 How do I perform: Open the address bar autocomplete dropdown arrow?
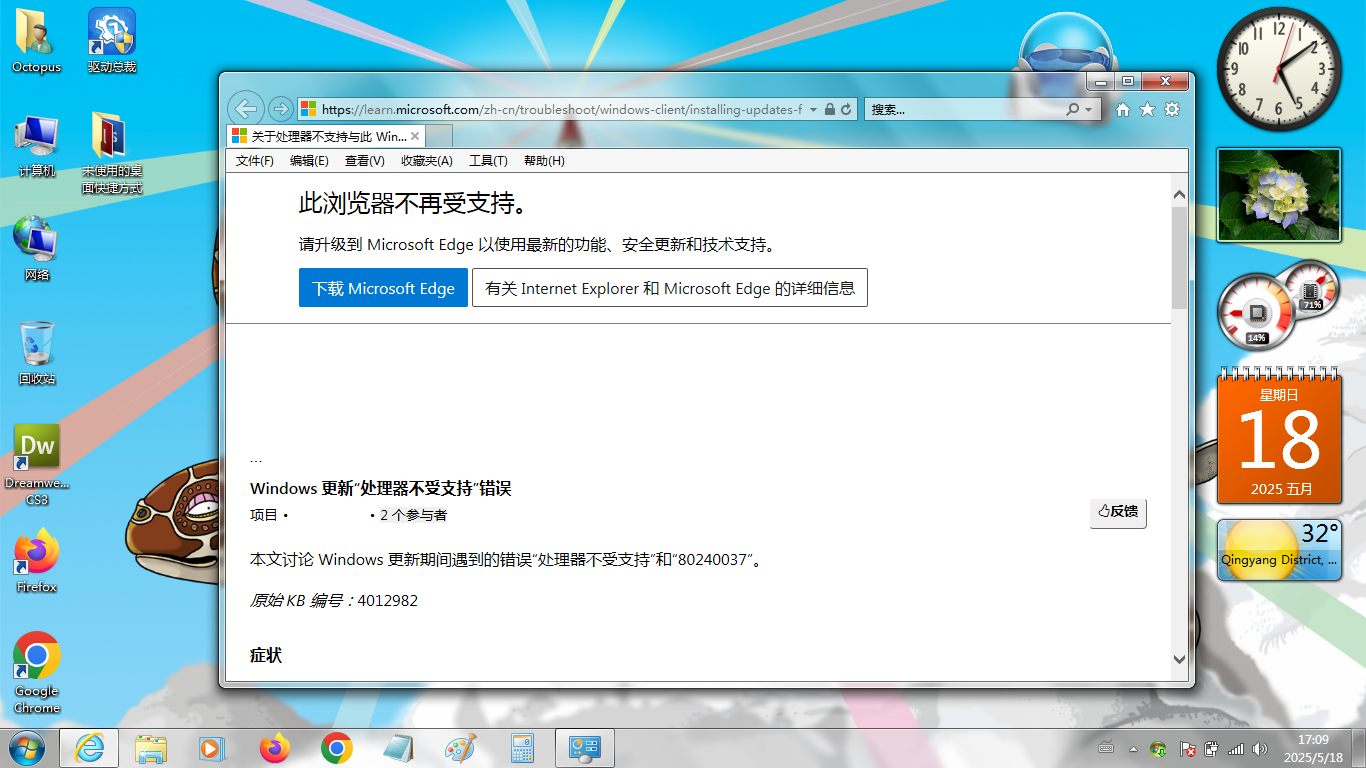click(813, 109)
